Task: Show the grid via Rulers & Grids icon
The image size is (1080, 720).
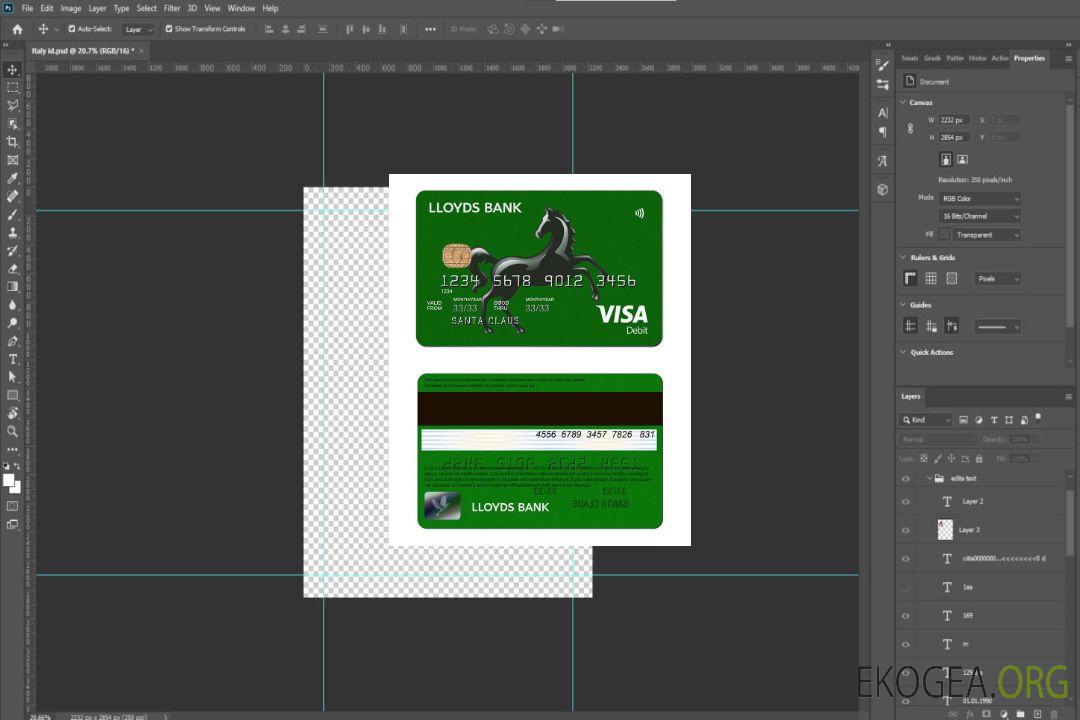Action: [931, 279]
